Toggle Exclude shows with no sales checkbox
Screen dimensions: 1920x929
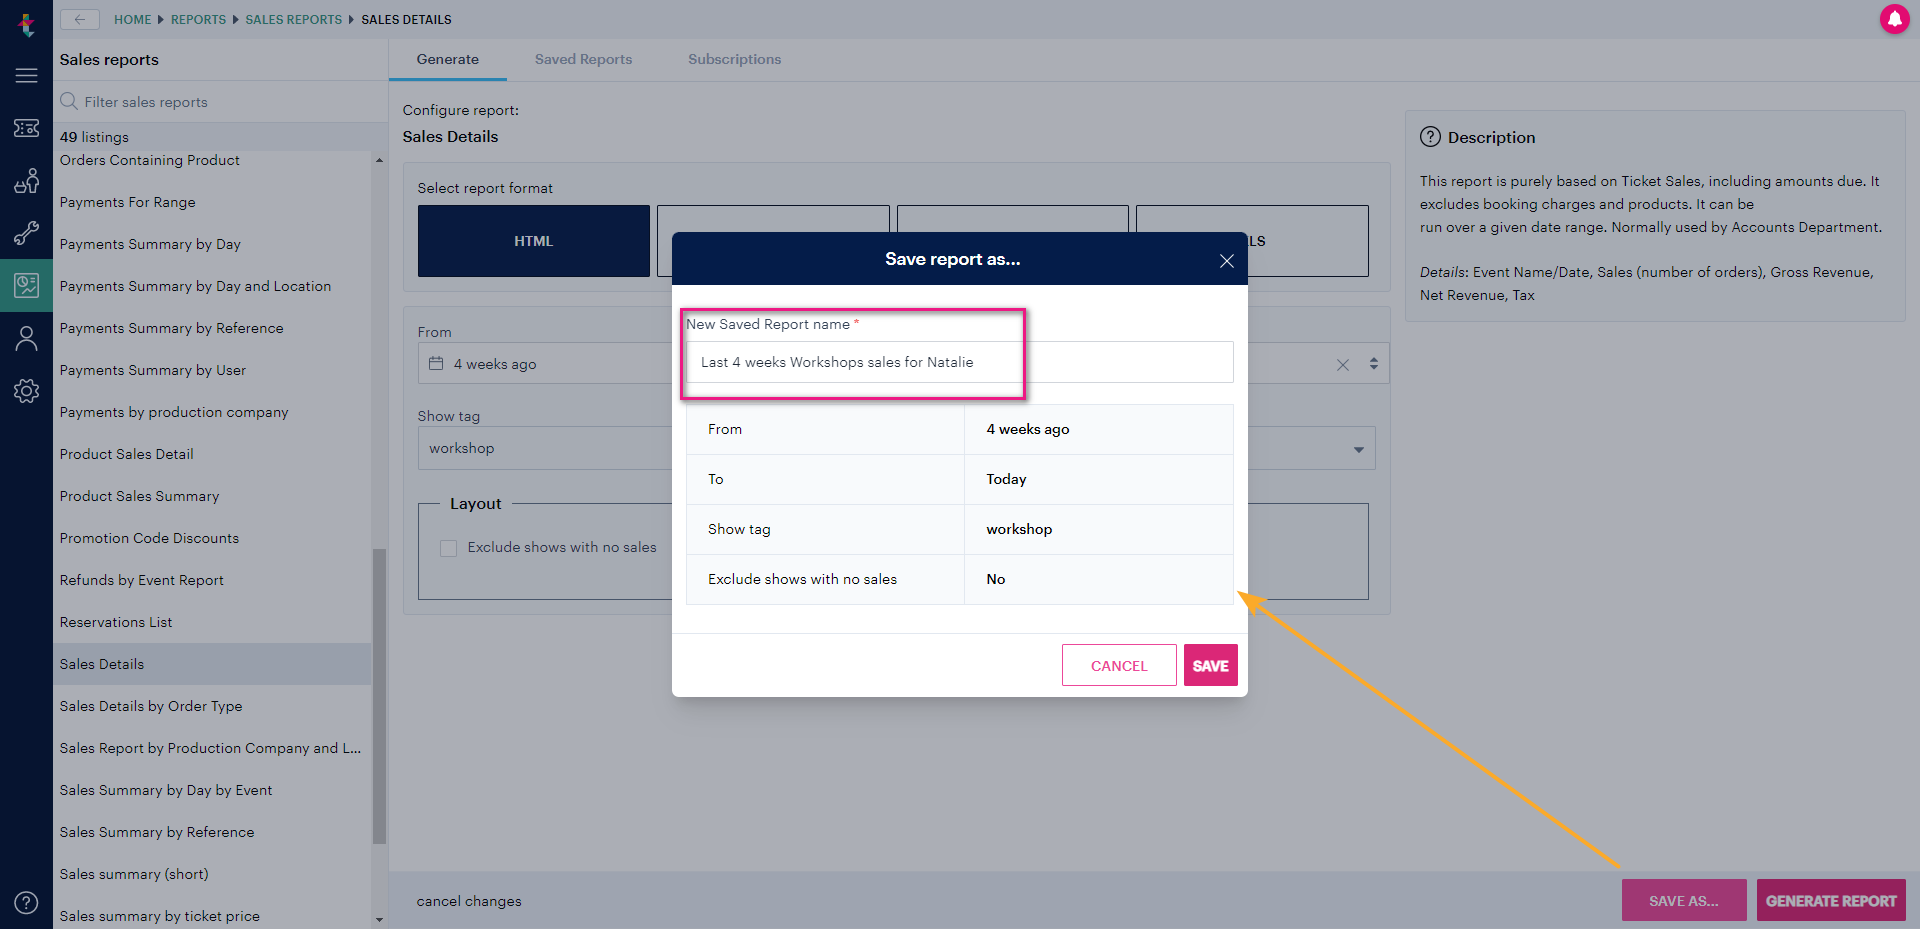coord(448,548)
